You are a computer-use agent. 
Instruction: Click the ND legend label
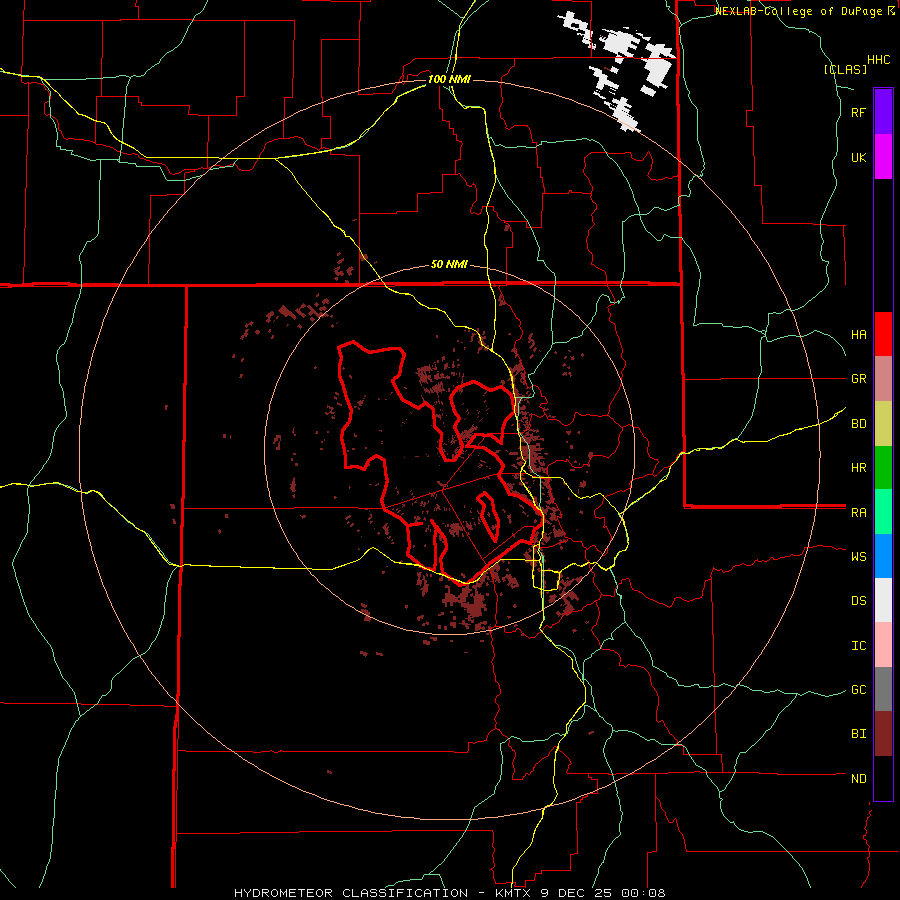[858, 779]
